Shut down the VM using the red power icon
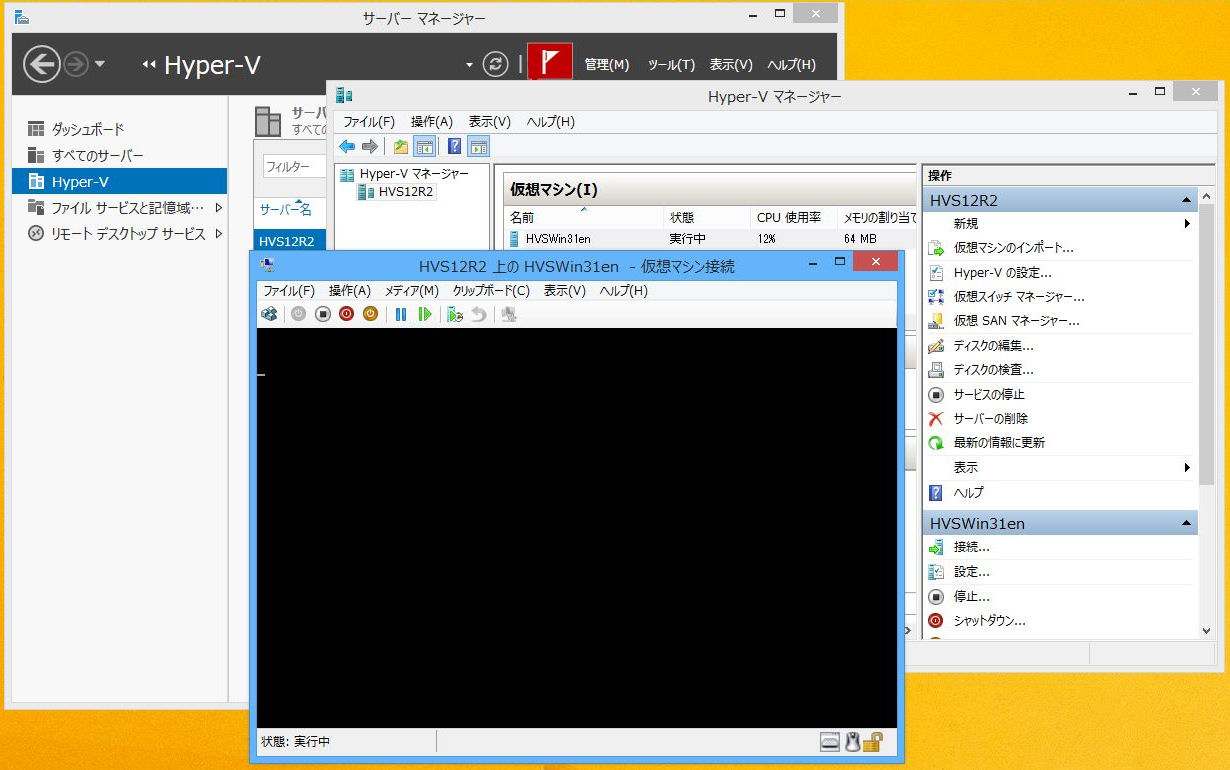This screenshot has width=1230, height=770. pyautogui.click(x=346, y=314)
